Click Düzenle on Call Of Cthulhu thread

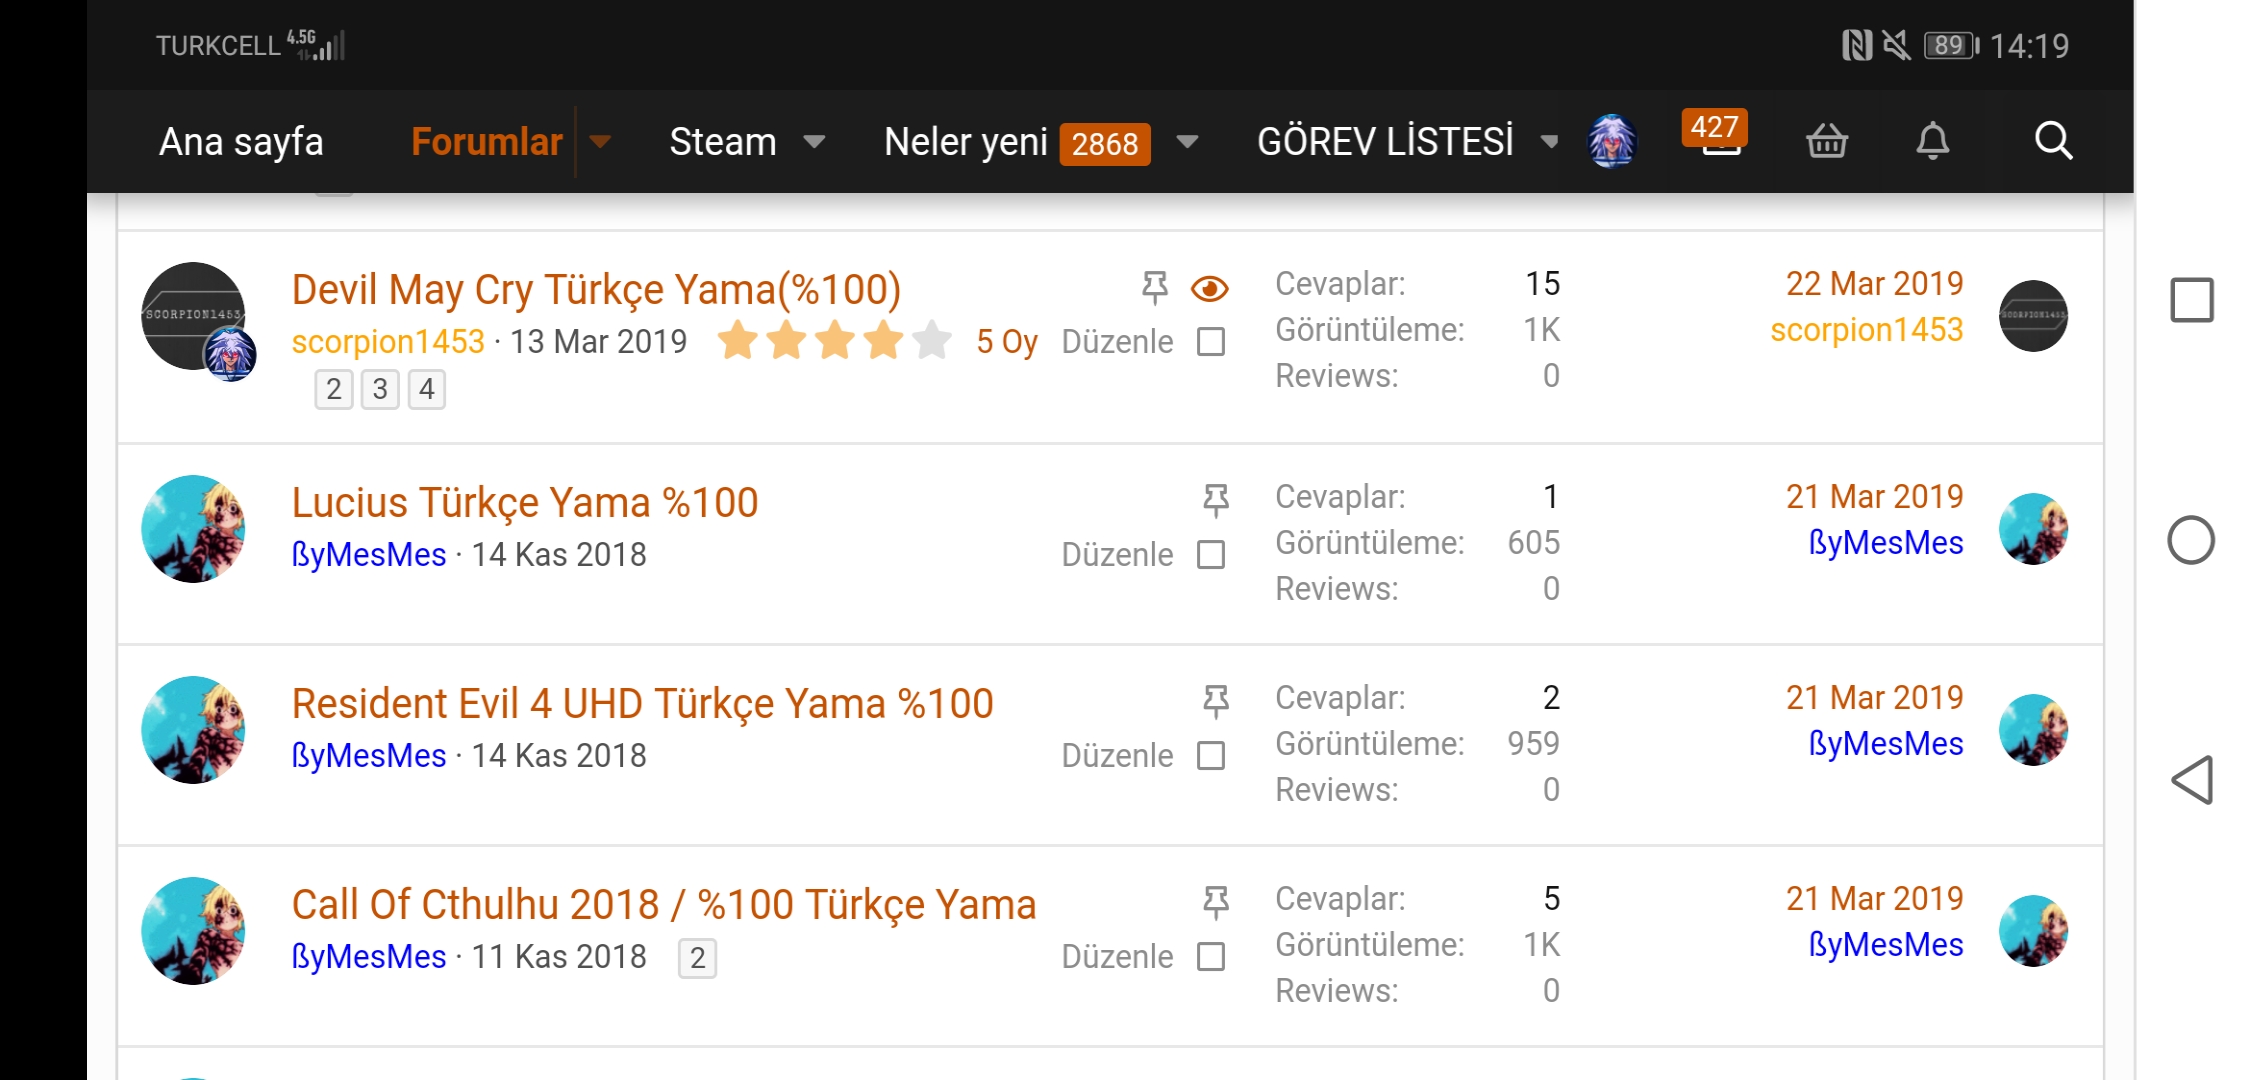pyautogui.click(x=1117, y=957)
